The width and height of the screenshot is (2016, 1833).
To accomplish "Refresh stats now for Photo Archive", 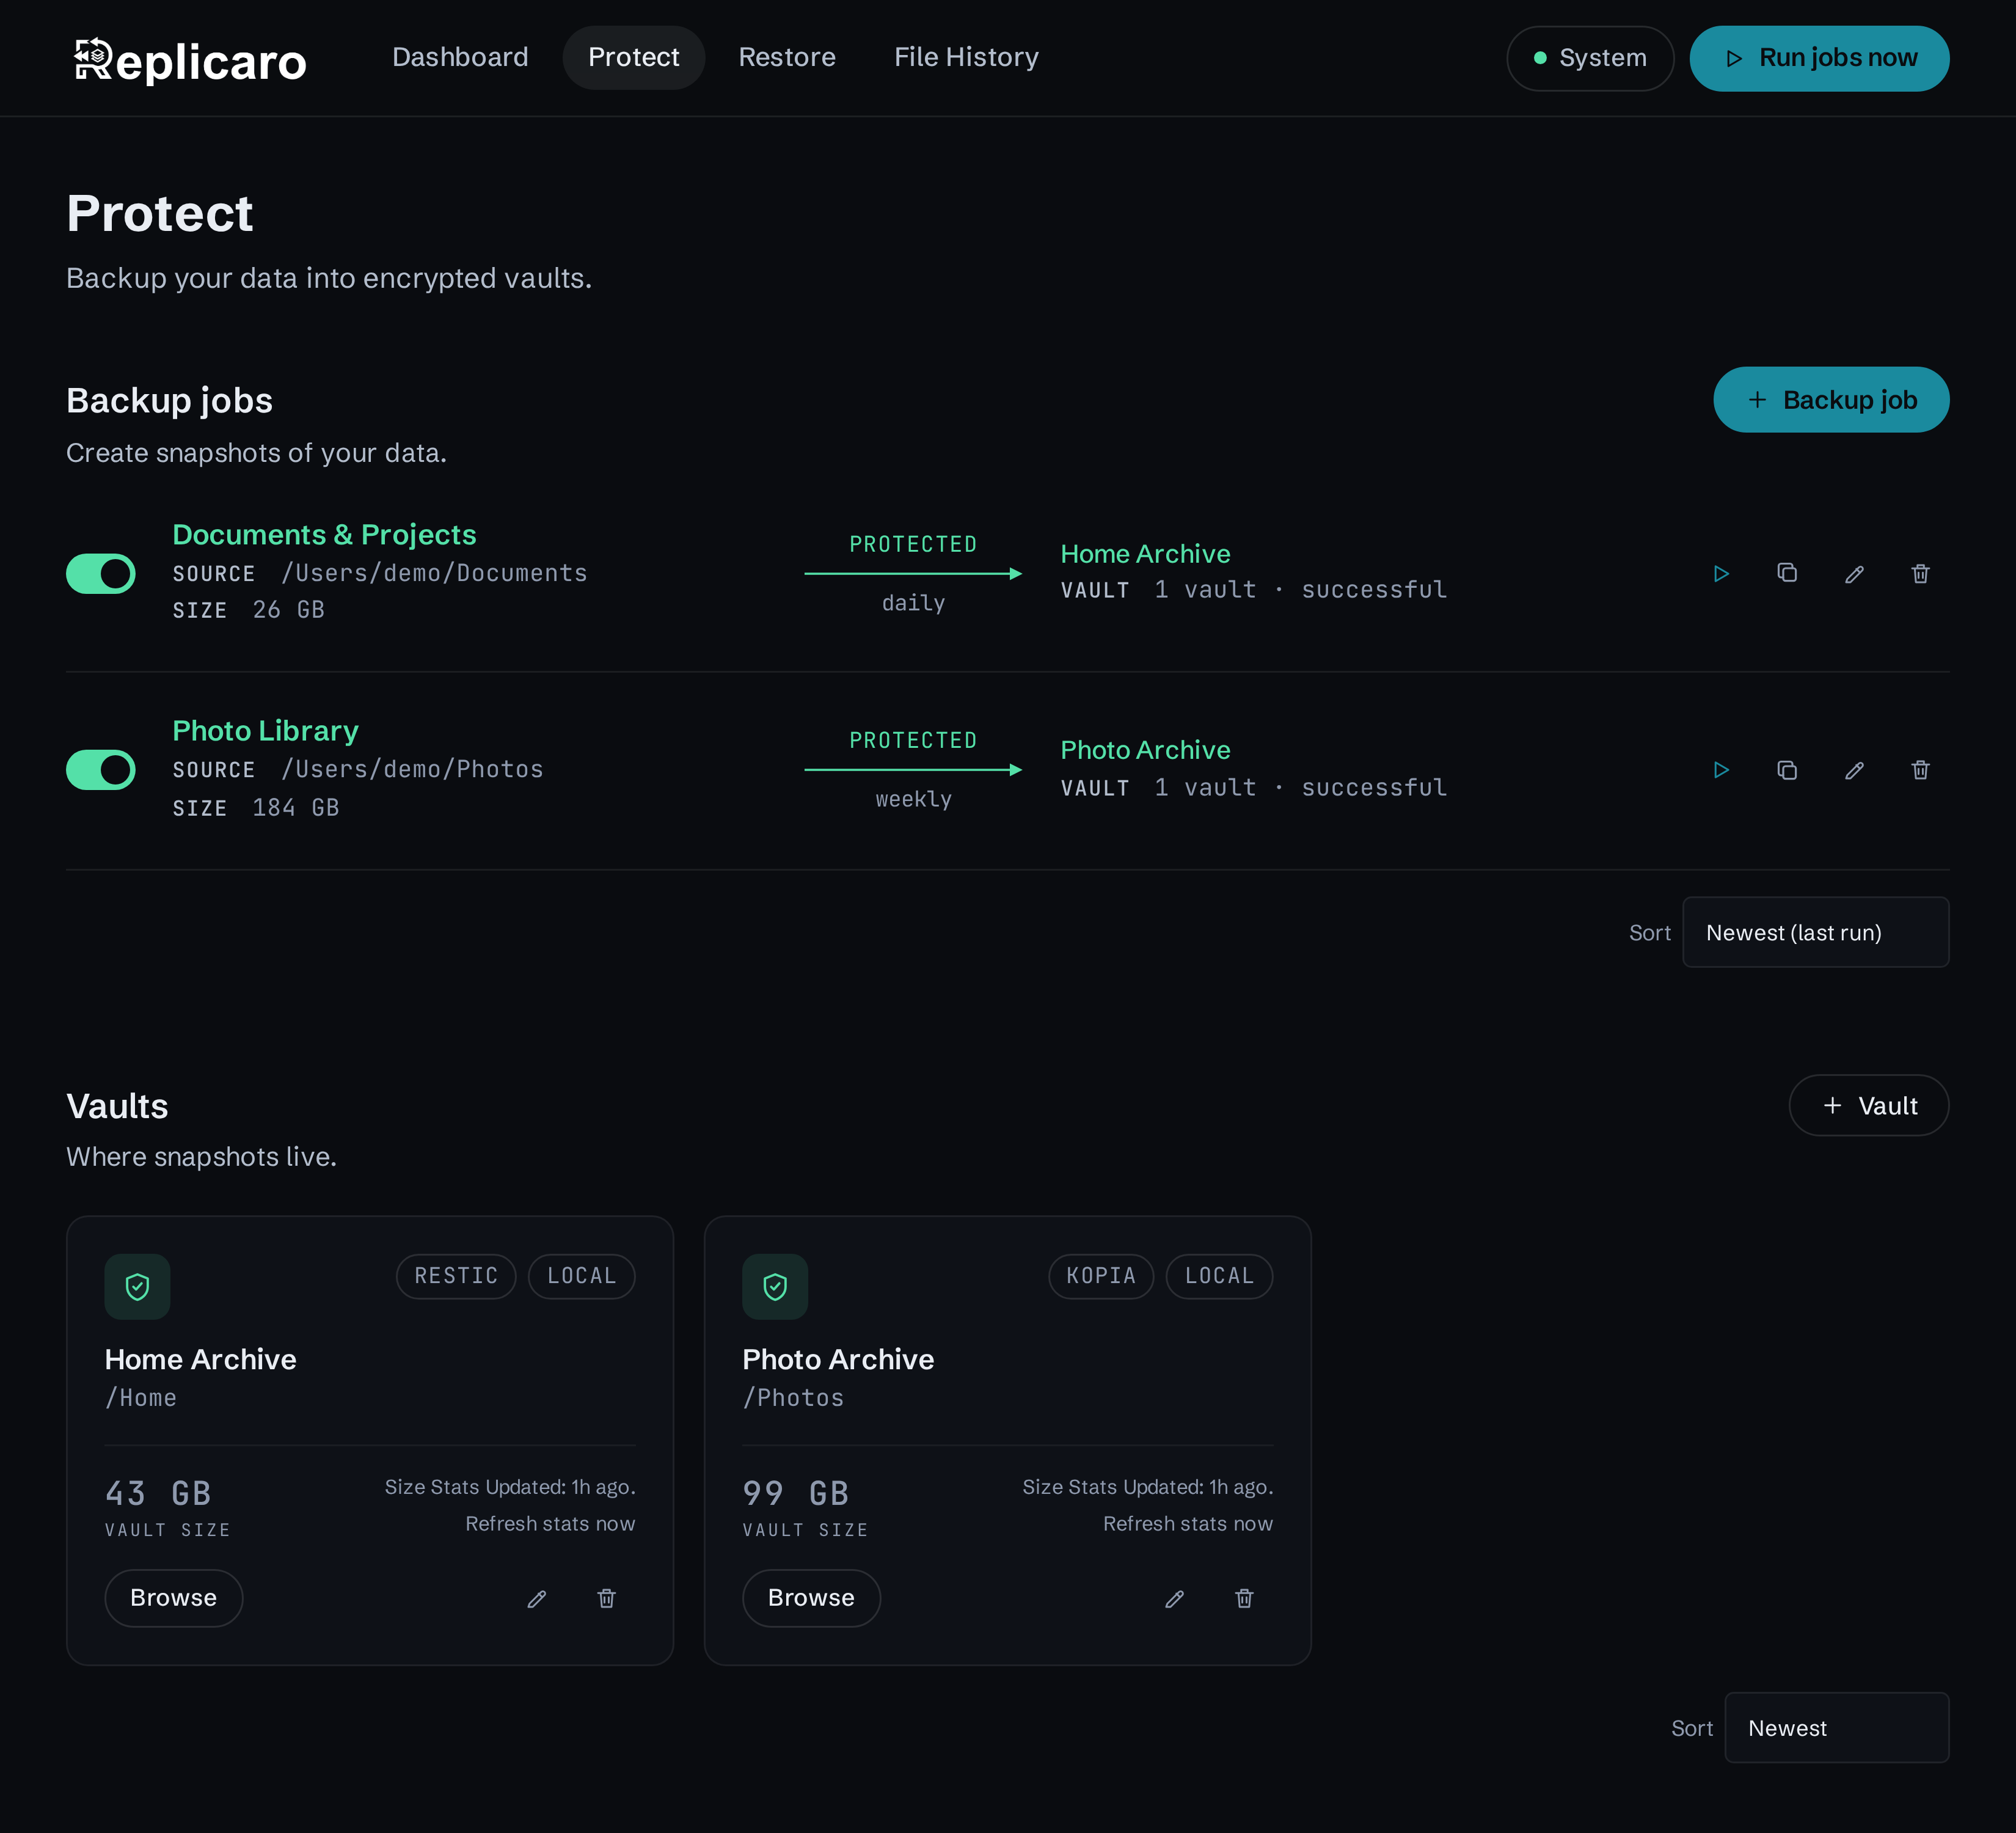I will (x=1188, y=1523).
